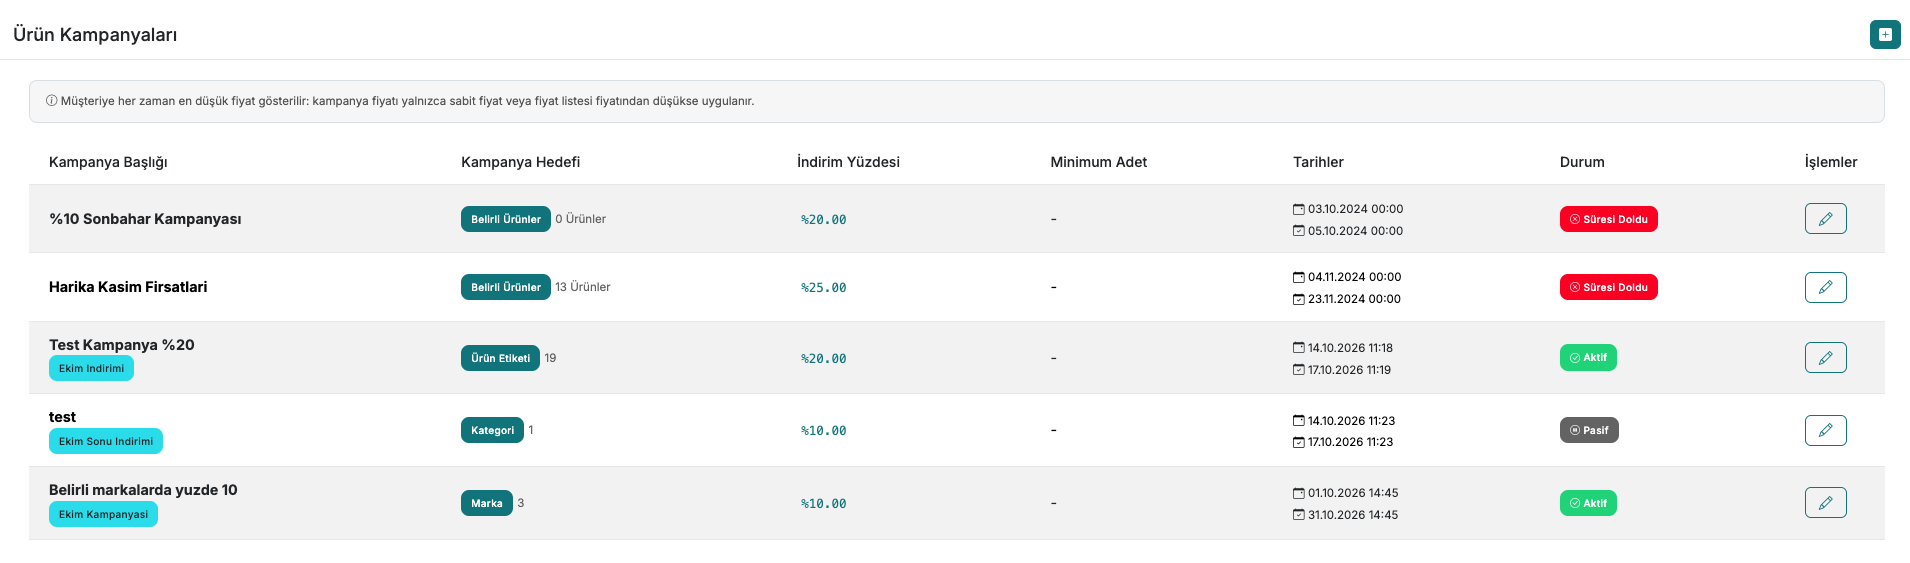
Task: Edit the %10 Sonbahar Kampanyası campaign
Action: pyautogui.click(x=1825, y=218)
